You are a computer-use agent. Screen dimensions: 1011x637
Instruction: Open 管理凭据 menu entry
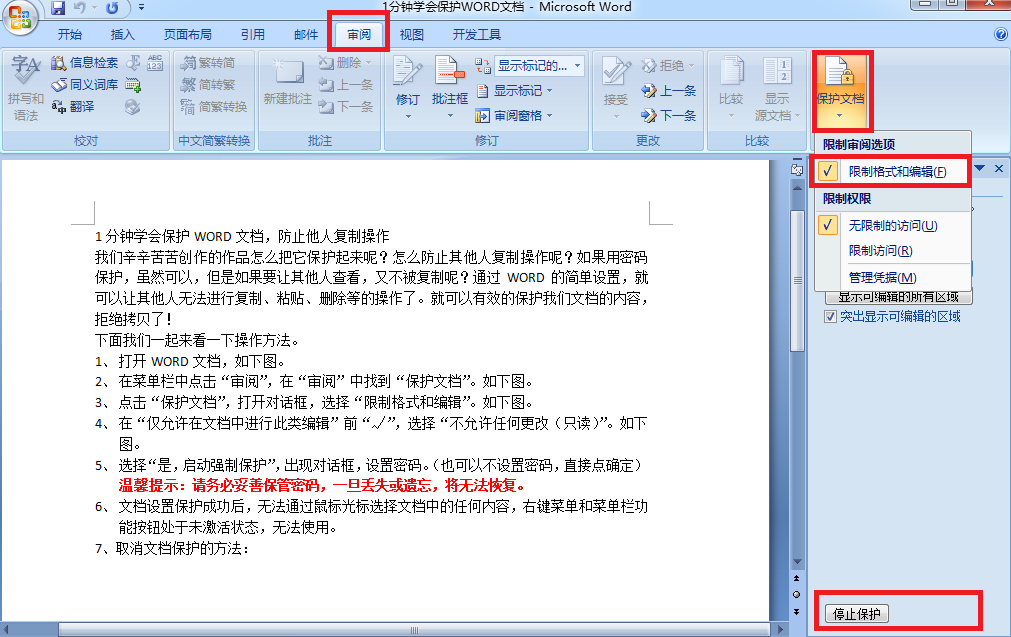[x=893, y=278]
